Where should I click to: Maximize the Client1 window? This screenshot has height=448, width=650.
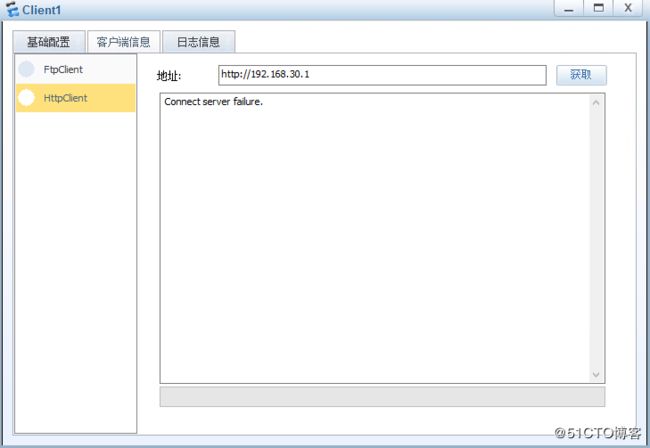598,8
